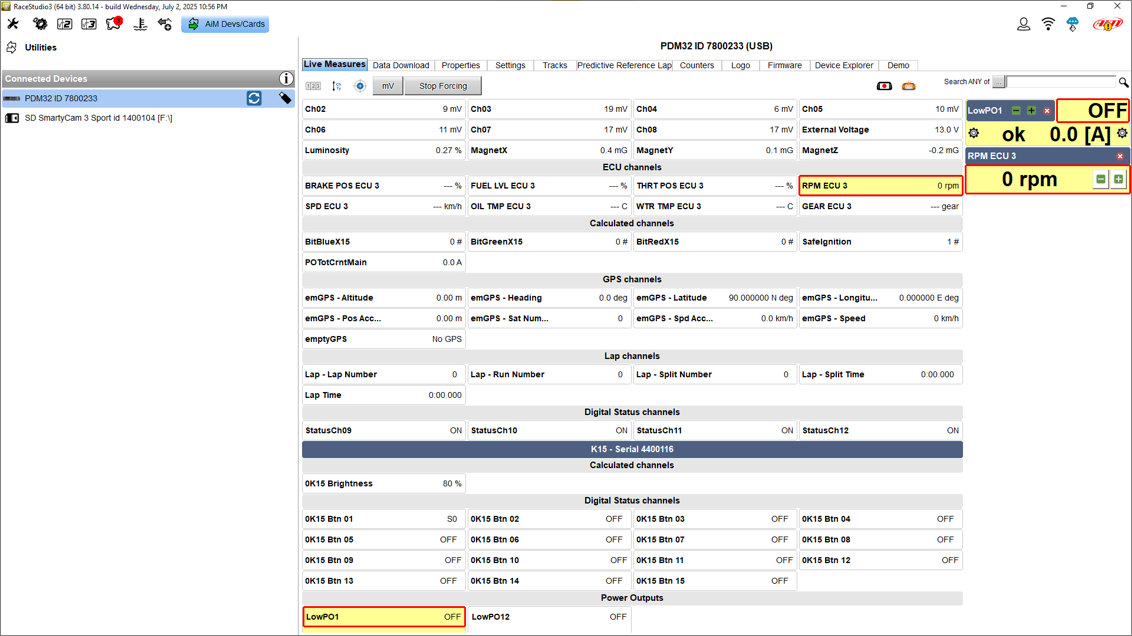1132x636 pixels.
Task: Toggle LowPO1 power output row
Action: tap(384, 617)
